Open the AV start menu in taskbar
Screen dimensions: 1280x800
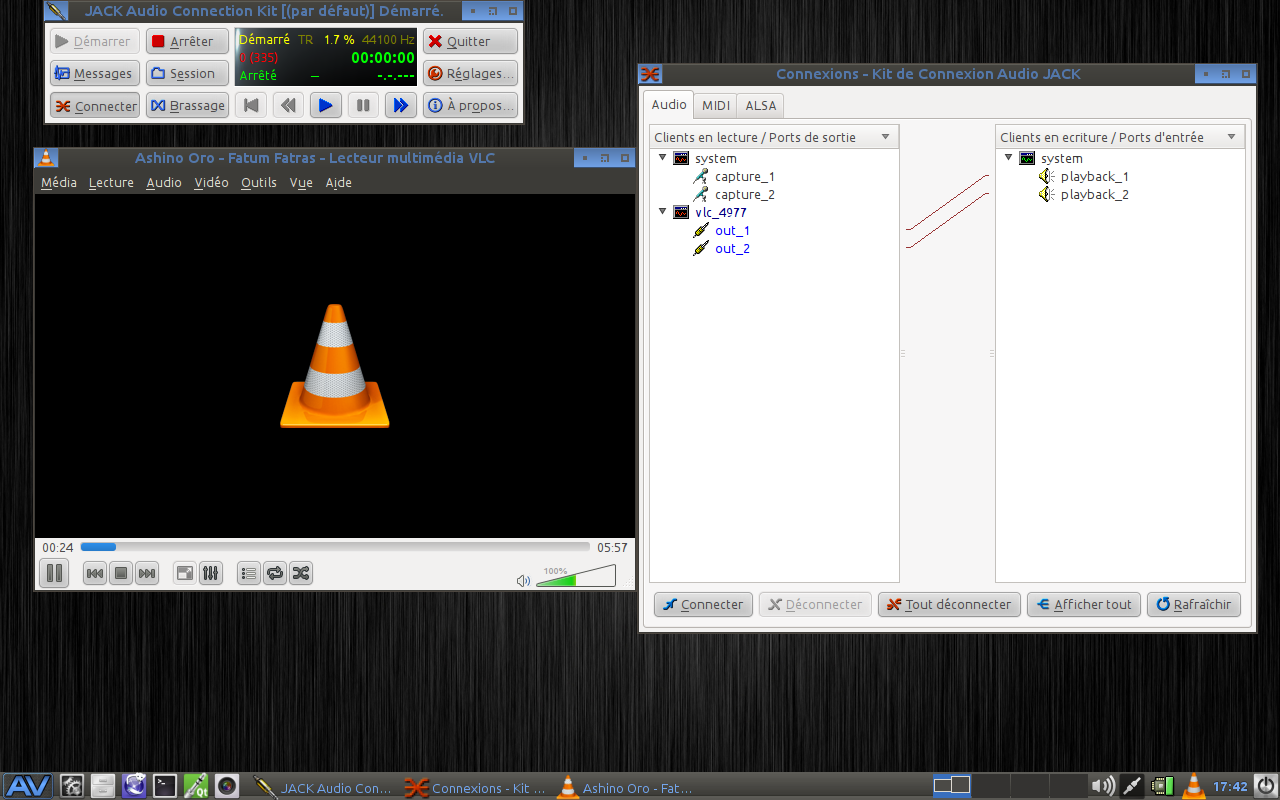click(27, 786)
